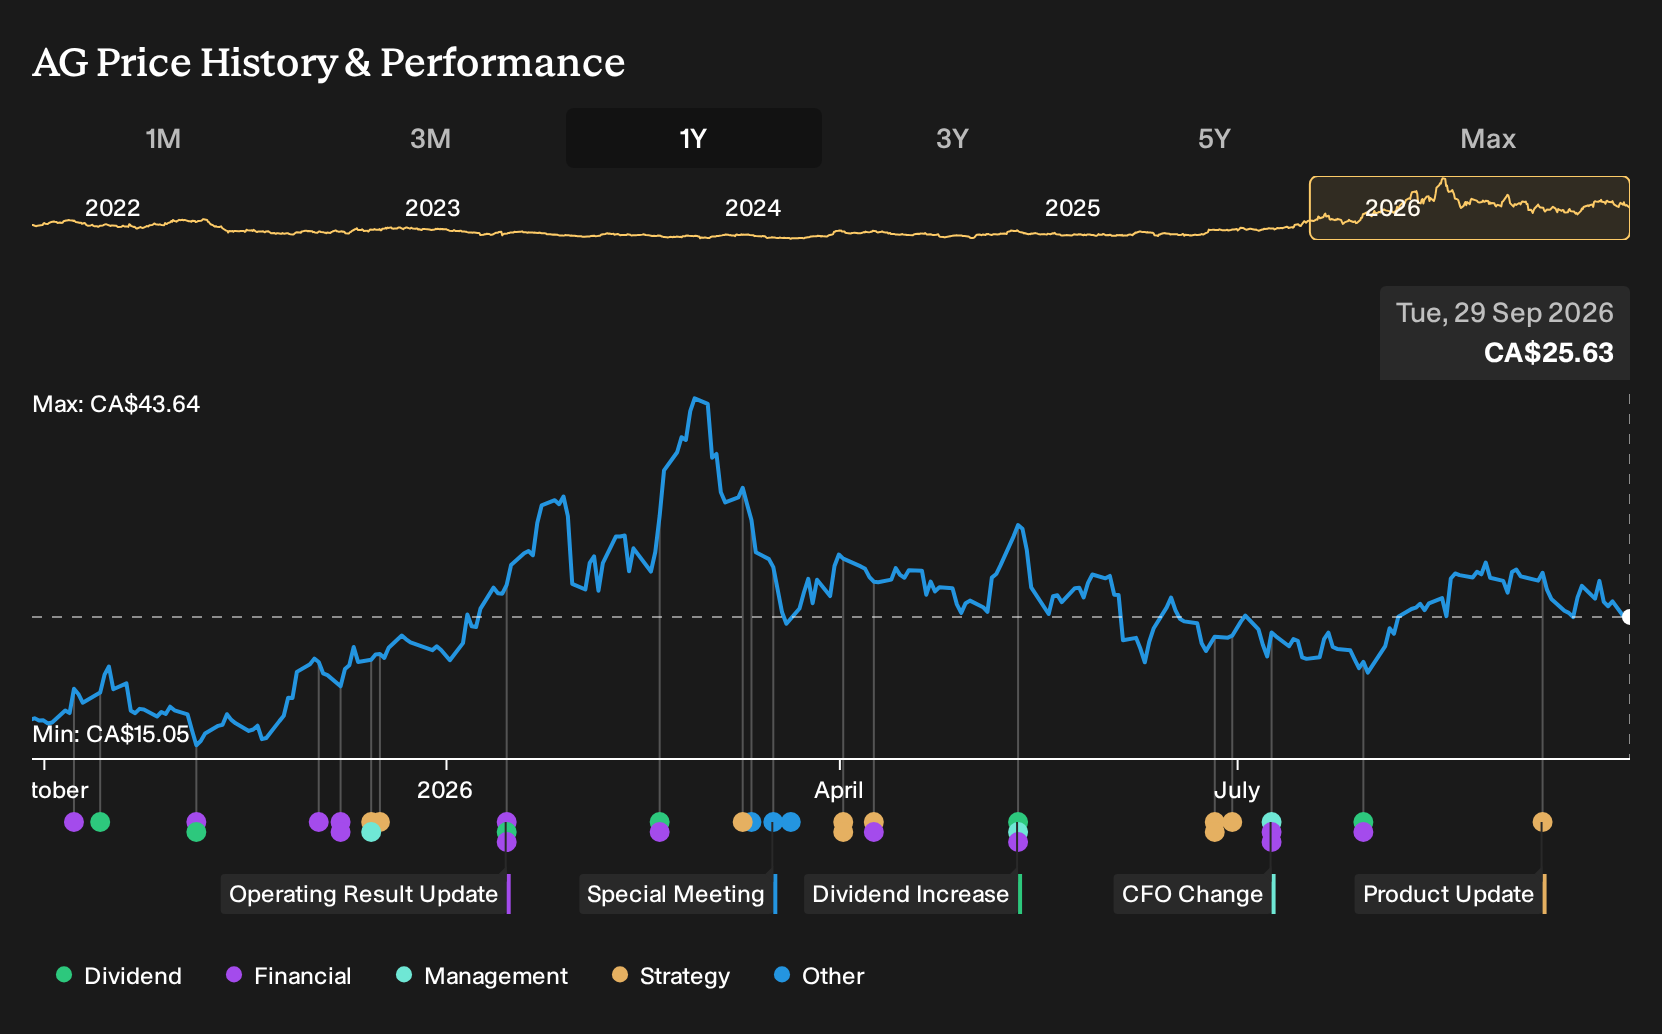This screenshot has width=1662, height=1034.
Task: Toggle the Other legend filter
Action: (x=819, y=976)
